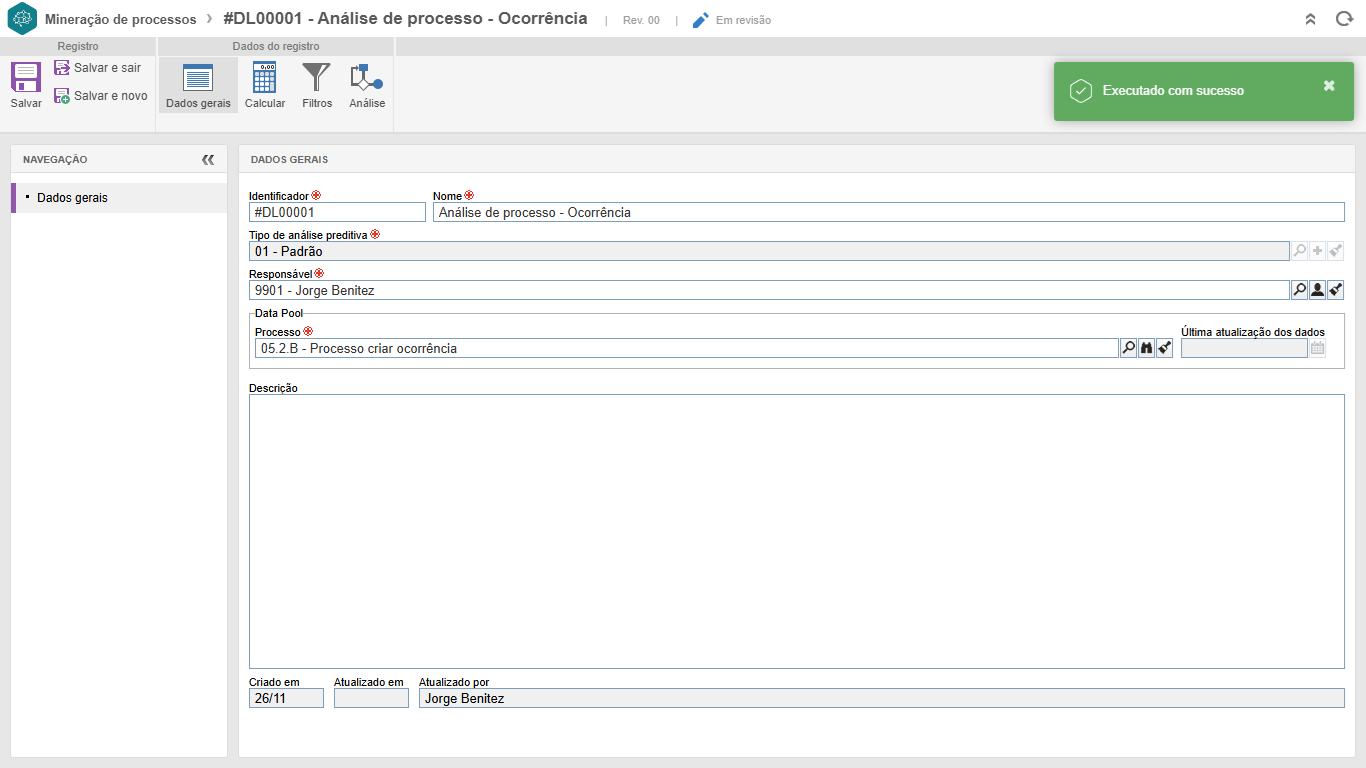Image resolution: width=1366 pixels, height=768 pixels.
Task: Click the Nome input field
Action: coord(888,212)
